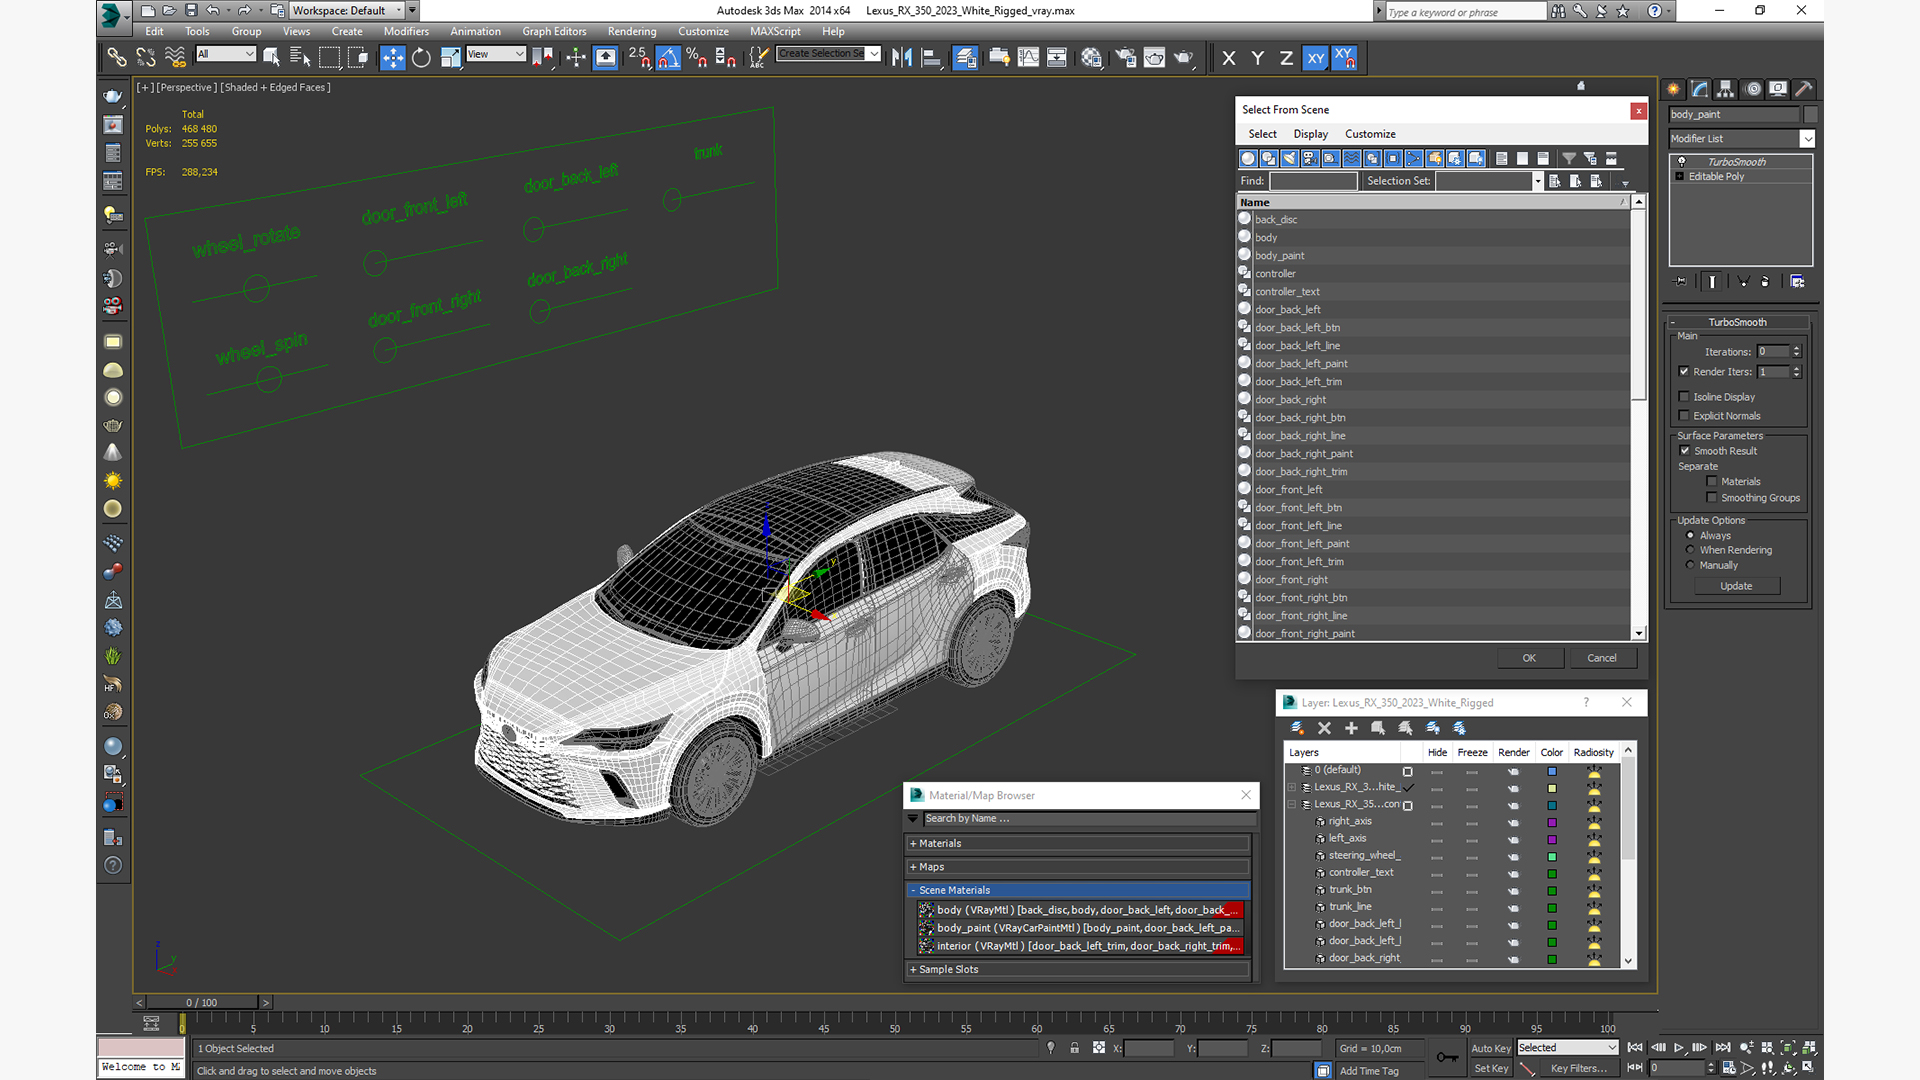1920x1080 pixels.
Task: Open the Modifier List dropdown
Action: (1741, 139)
